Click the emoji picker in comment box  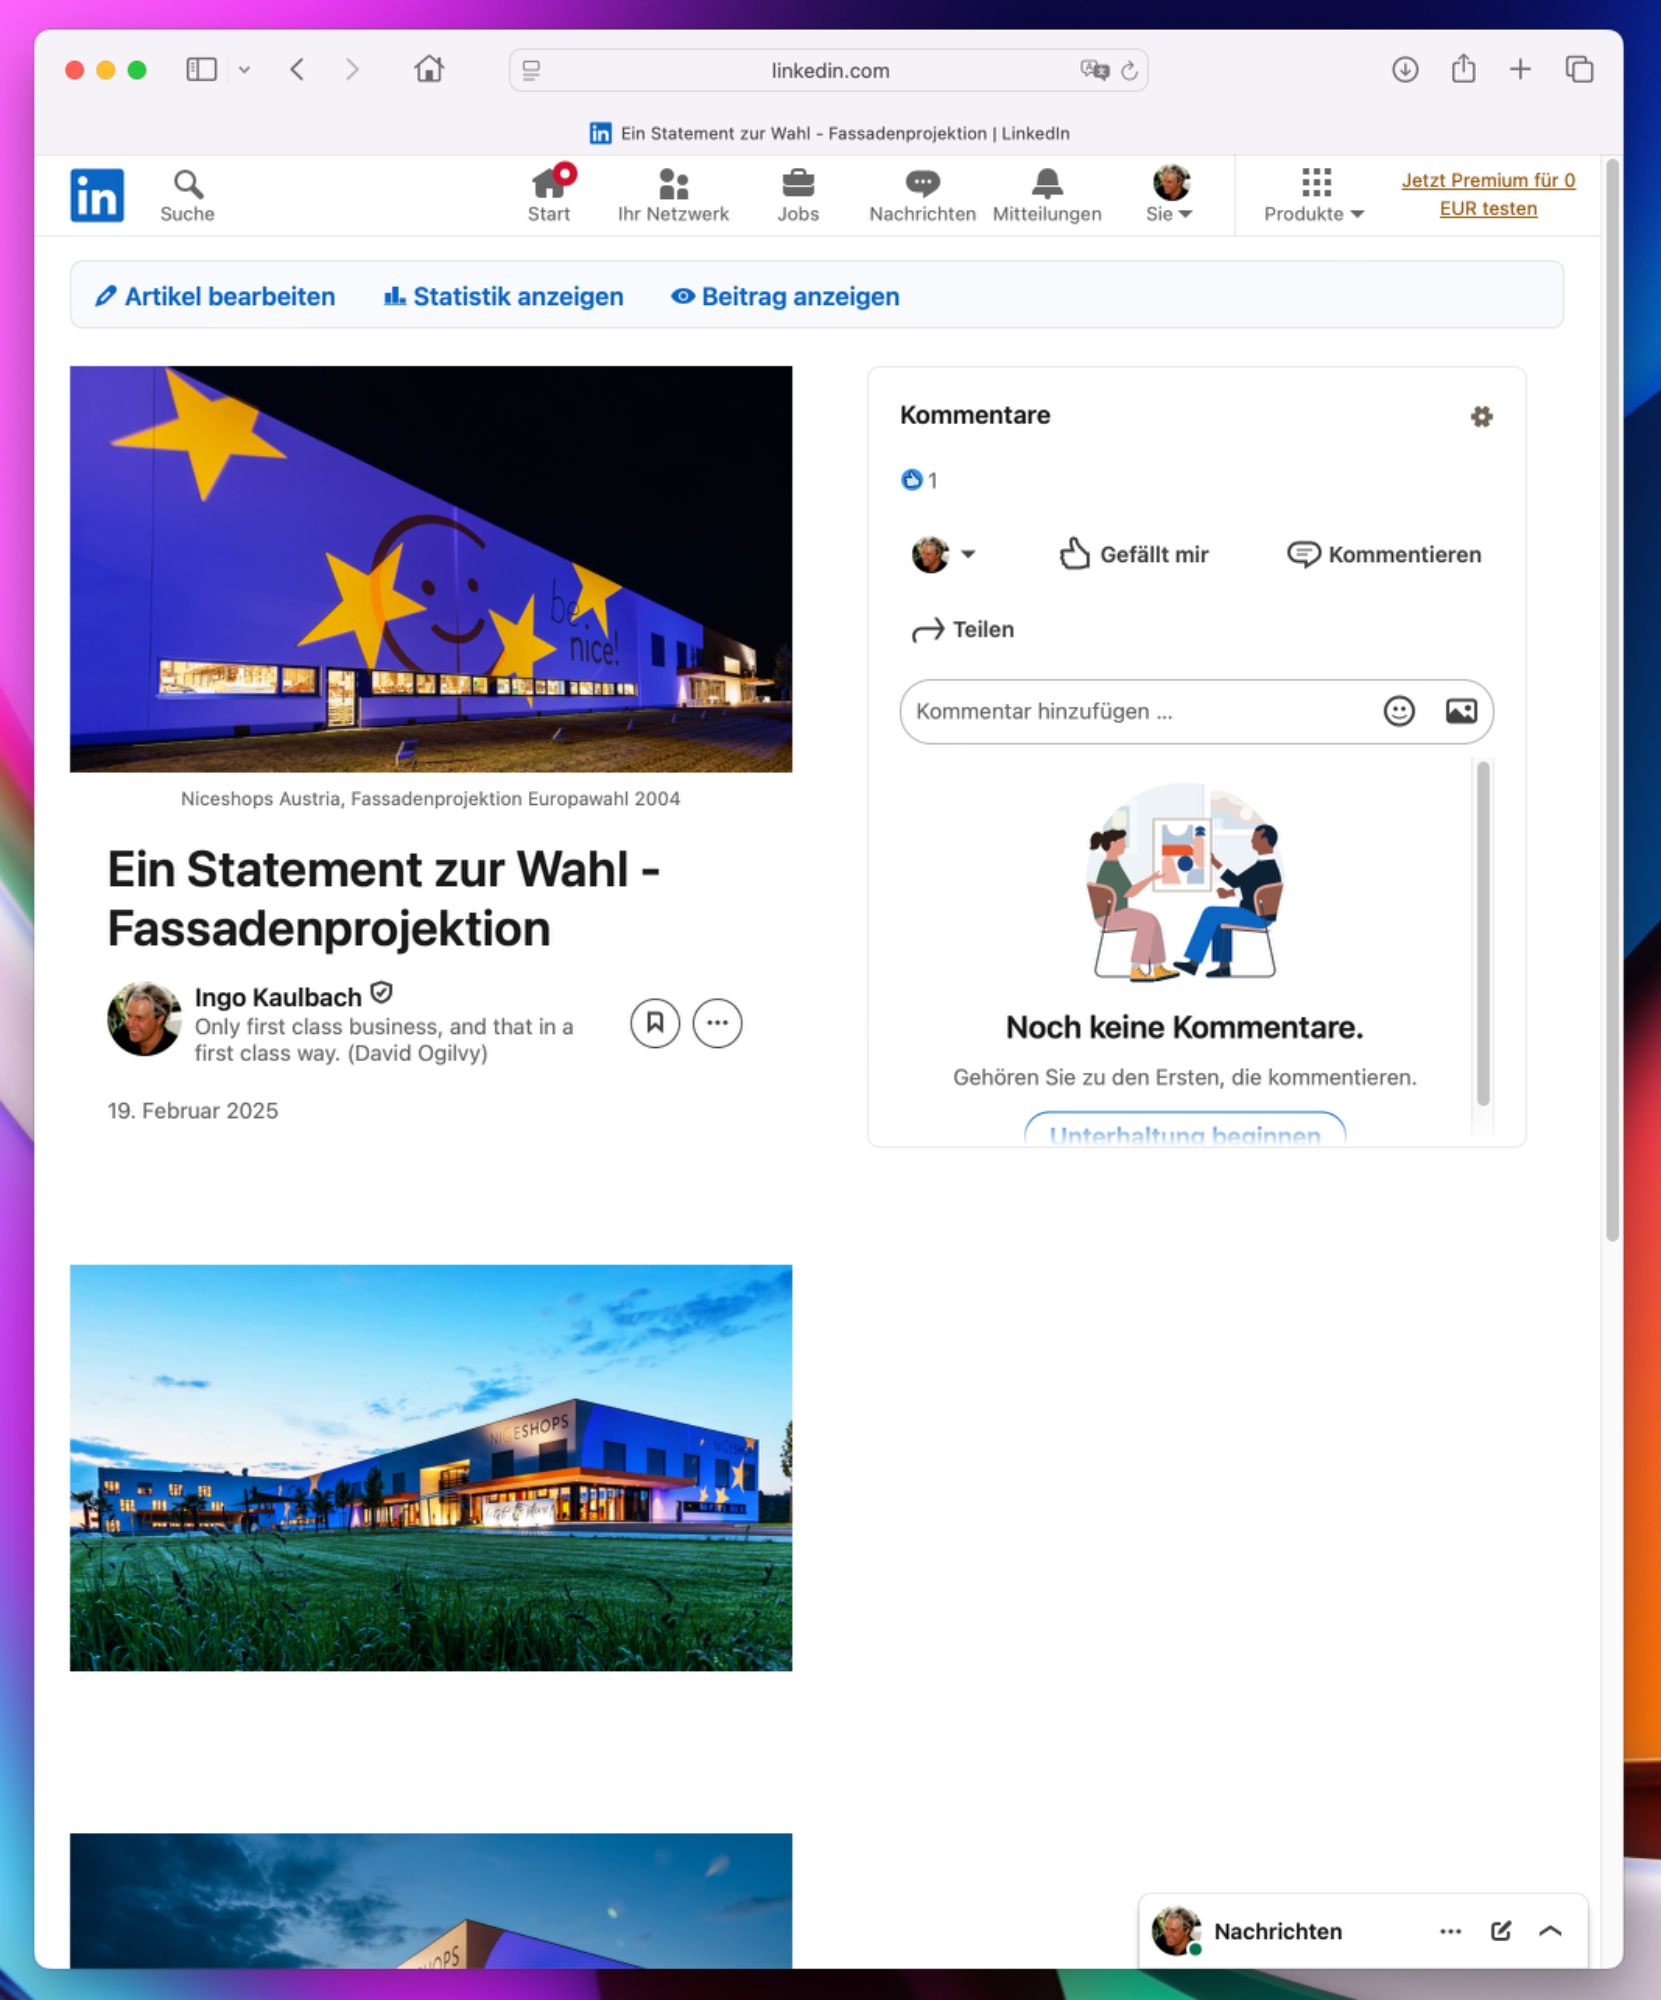tap(1398, 711)
